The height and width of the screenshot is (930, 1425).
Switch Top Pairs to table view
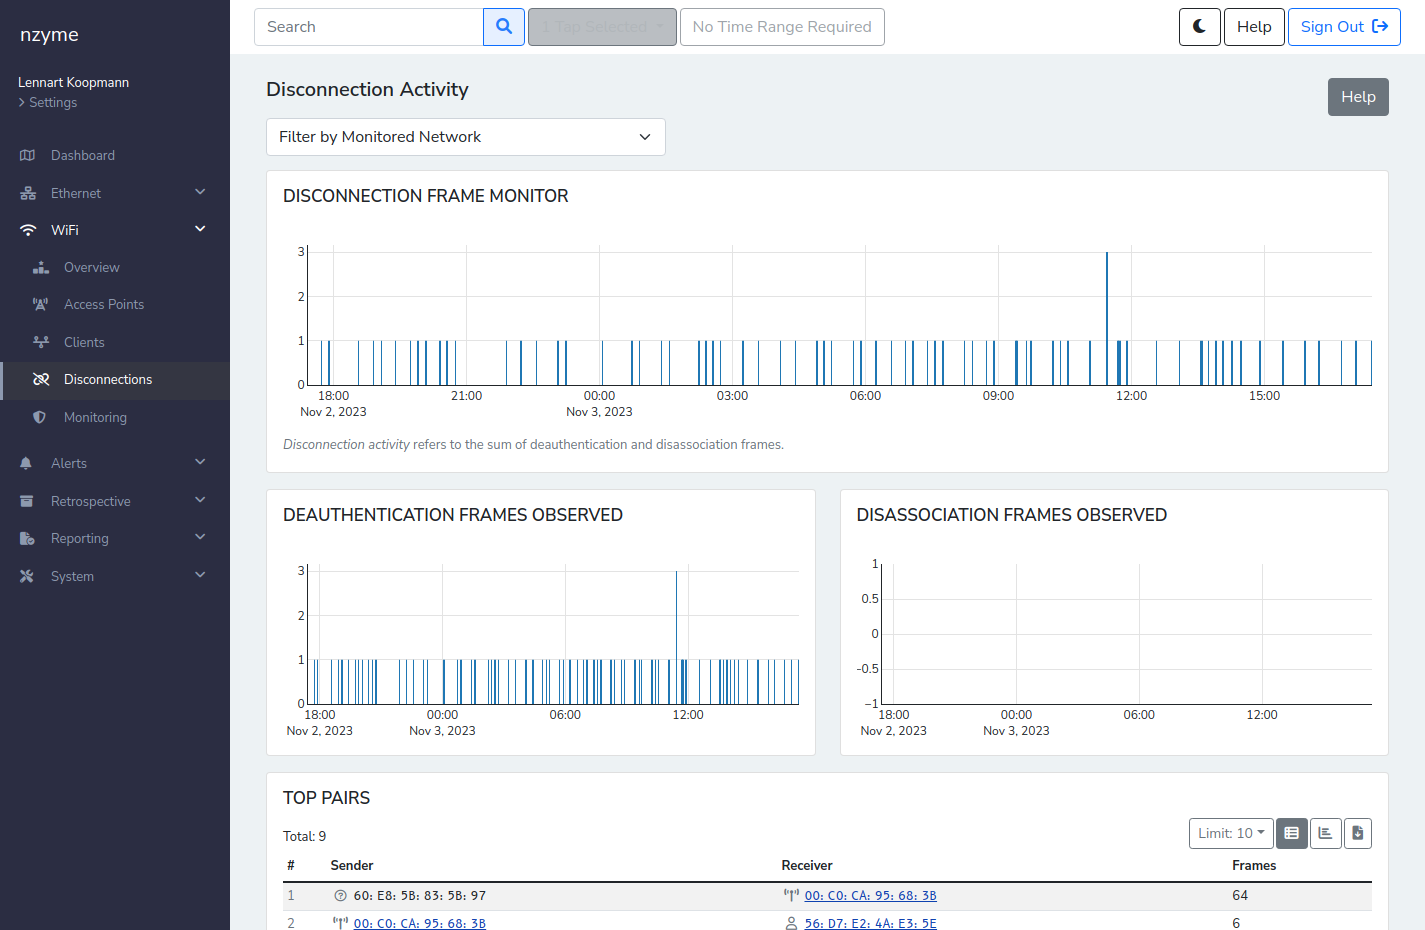[1291, 833]
